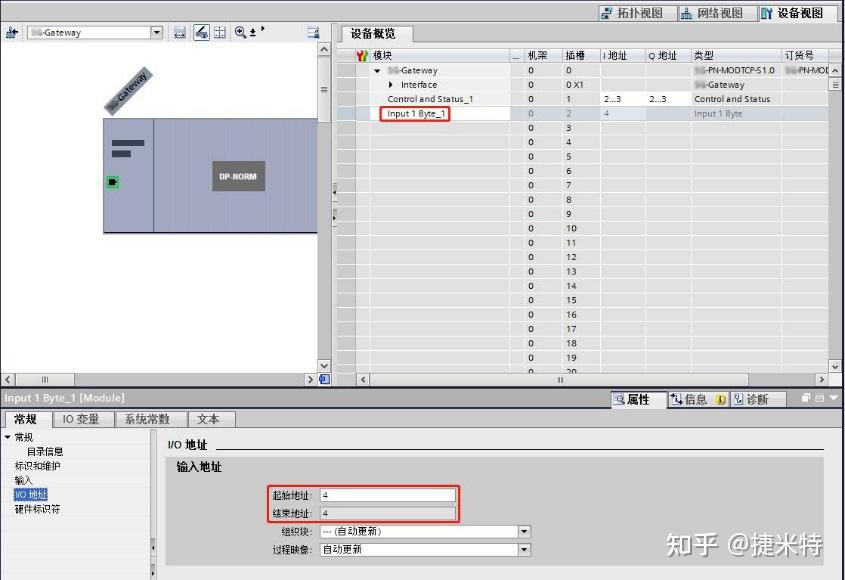Screen dimensions: 845x580
Task: Select 标识和维护 in properties tree
Action: [37, 466]
